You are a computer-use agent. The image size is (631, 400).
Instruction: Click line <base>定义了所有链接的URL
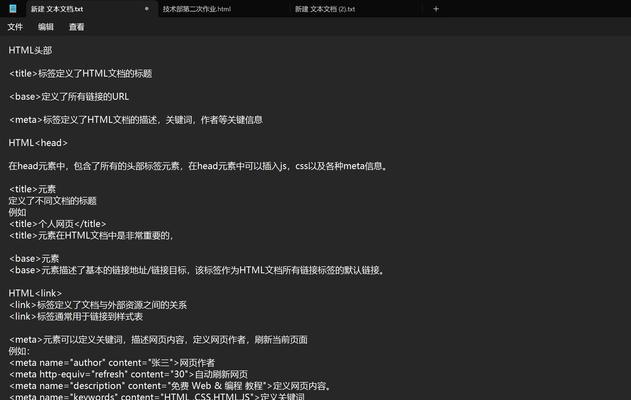pyautogui.click(x=69, y=97)
